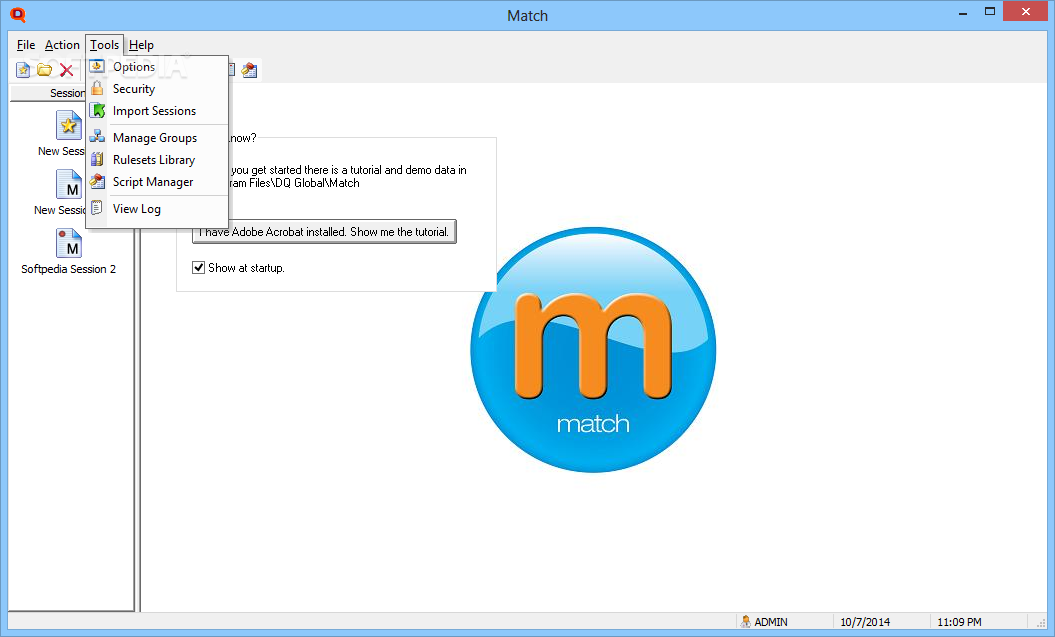This screenshot has height=637, width=1055.
Task: Click Show me the tutorial button
Action: point(324,231)
